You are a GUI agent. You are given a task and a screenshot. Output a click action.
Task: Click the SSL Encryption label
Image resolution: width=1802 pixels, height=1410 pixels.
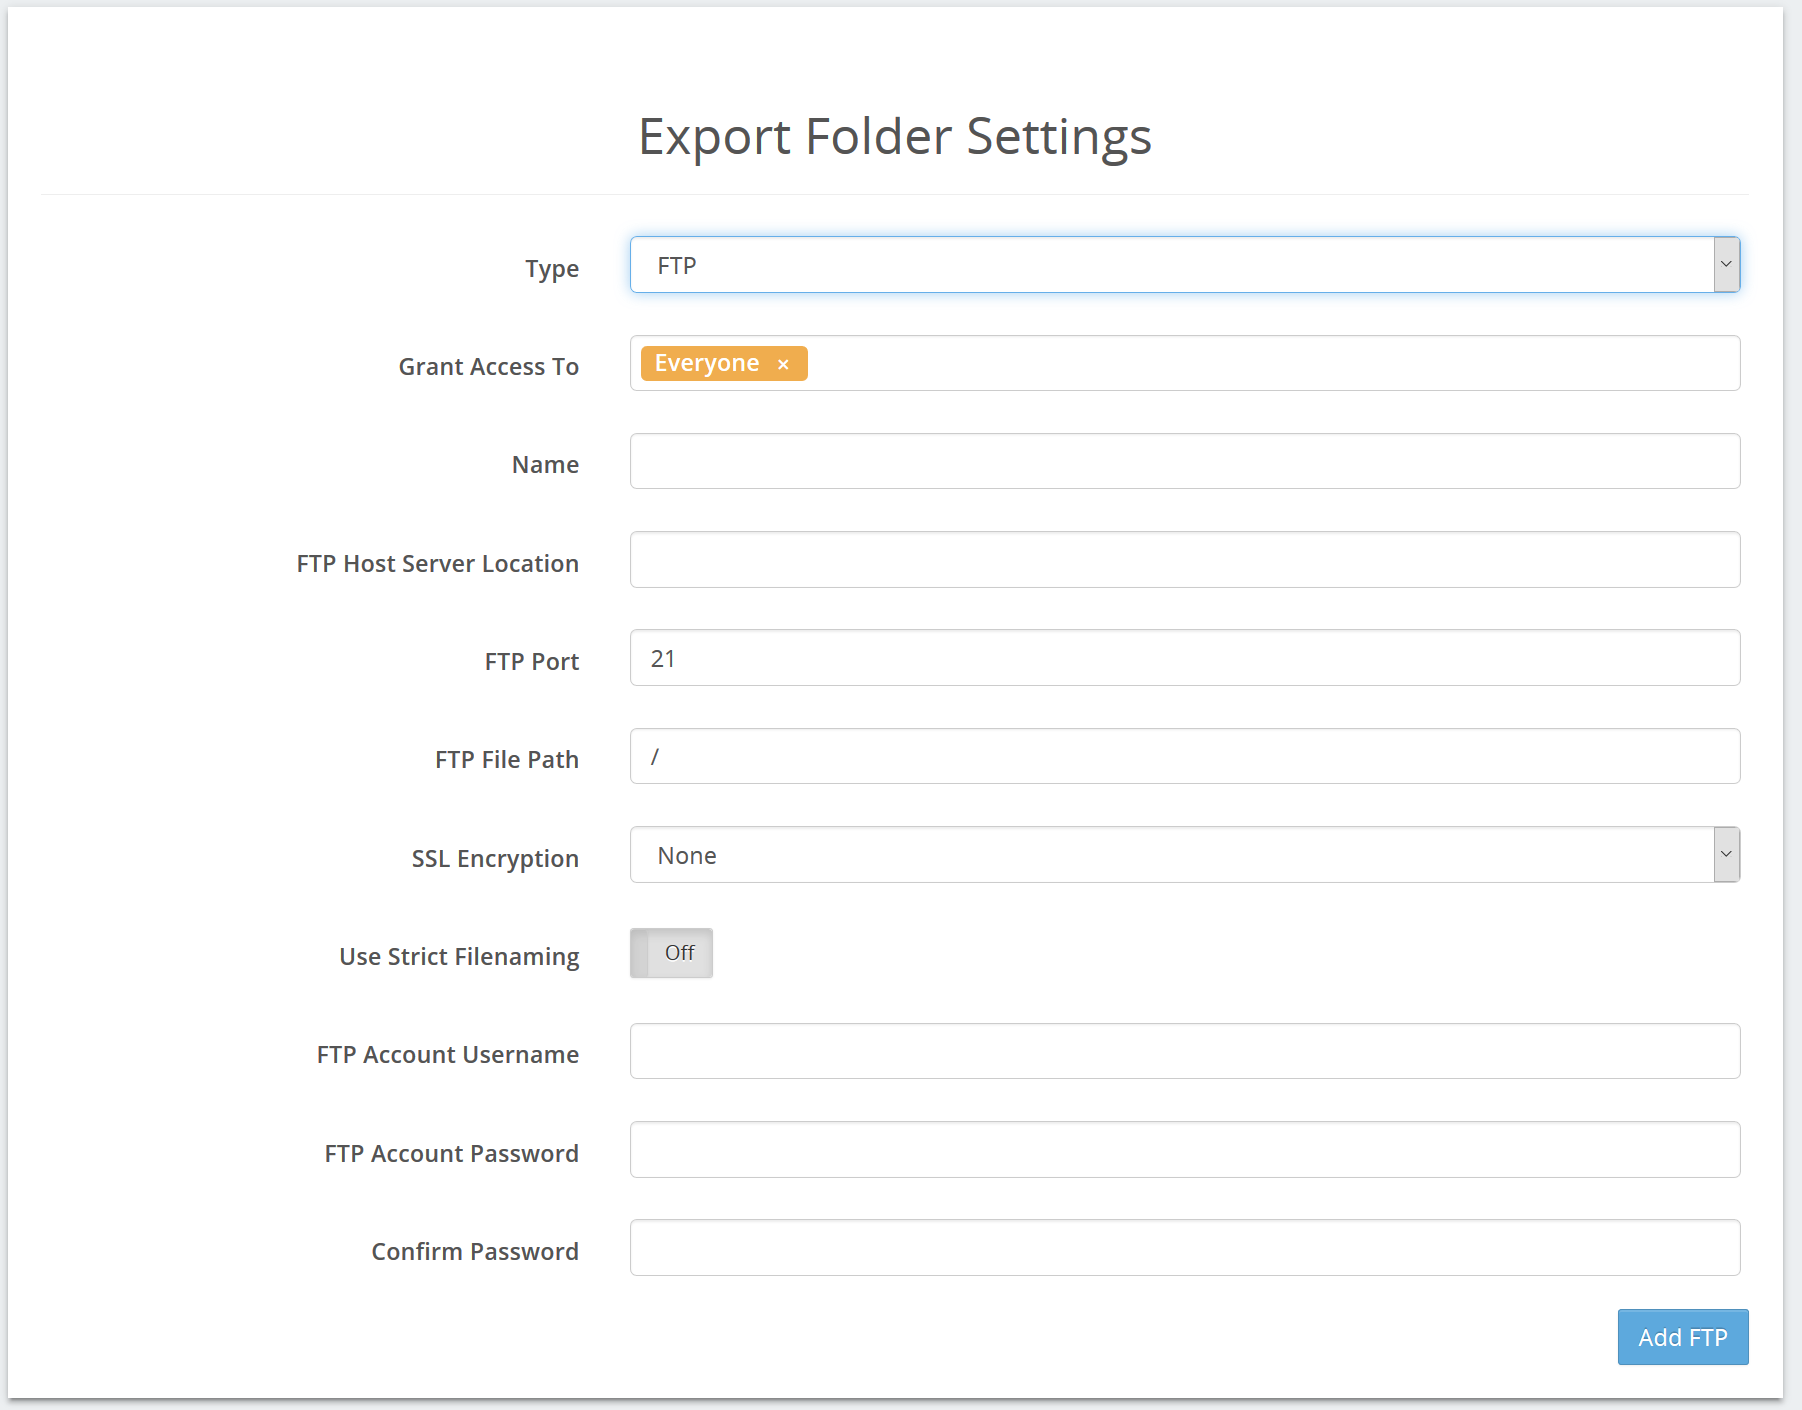click(x=495, y=859)
